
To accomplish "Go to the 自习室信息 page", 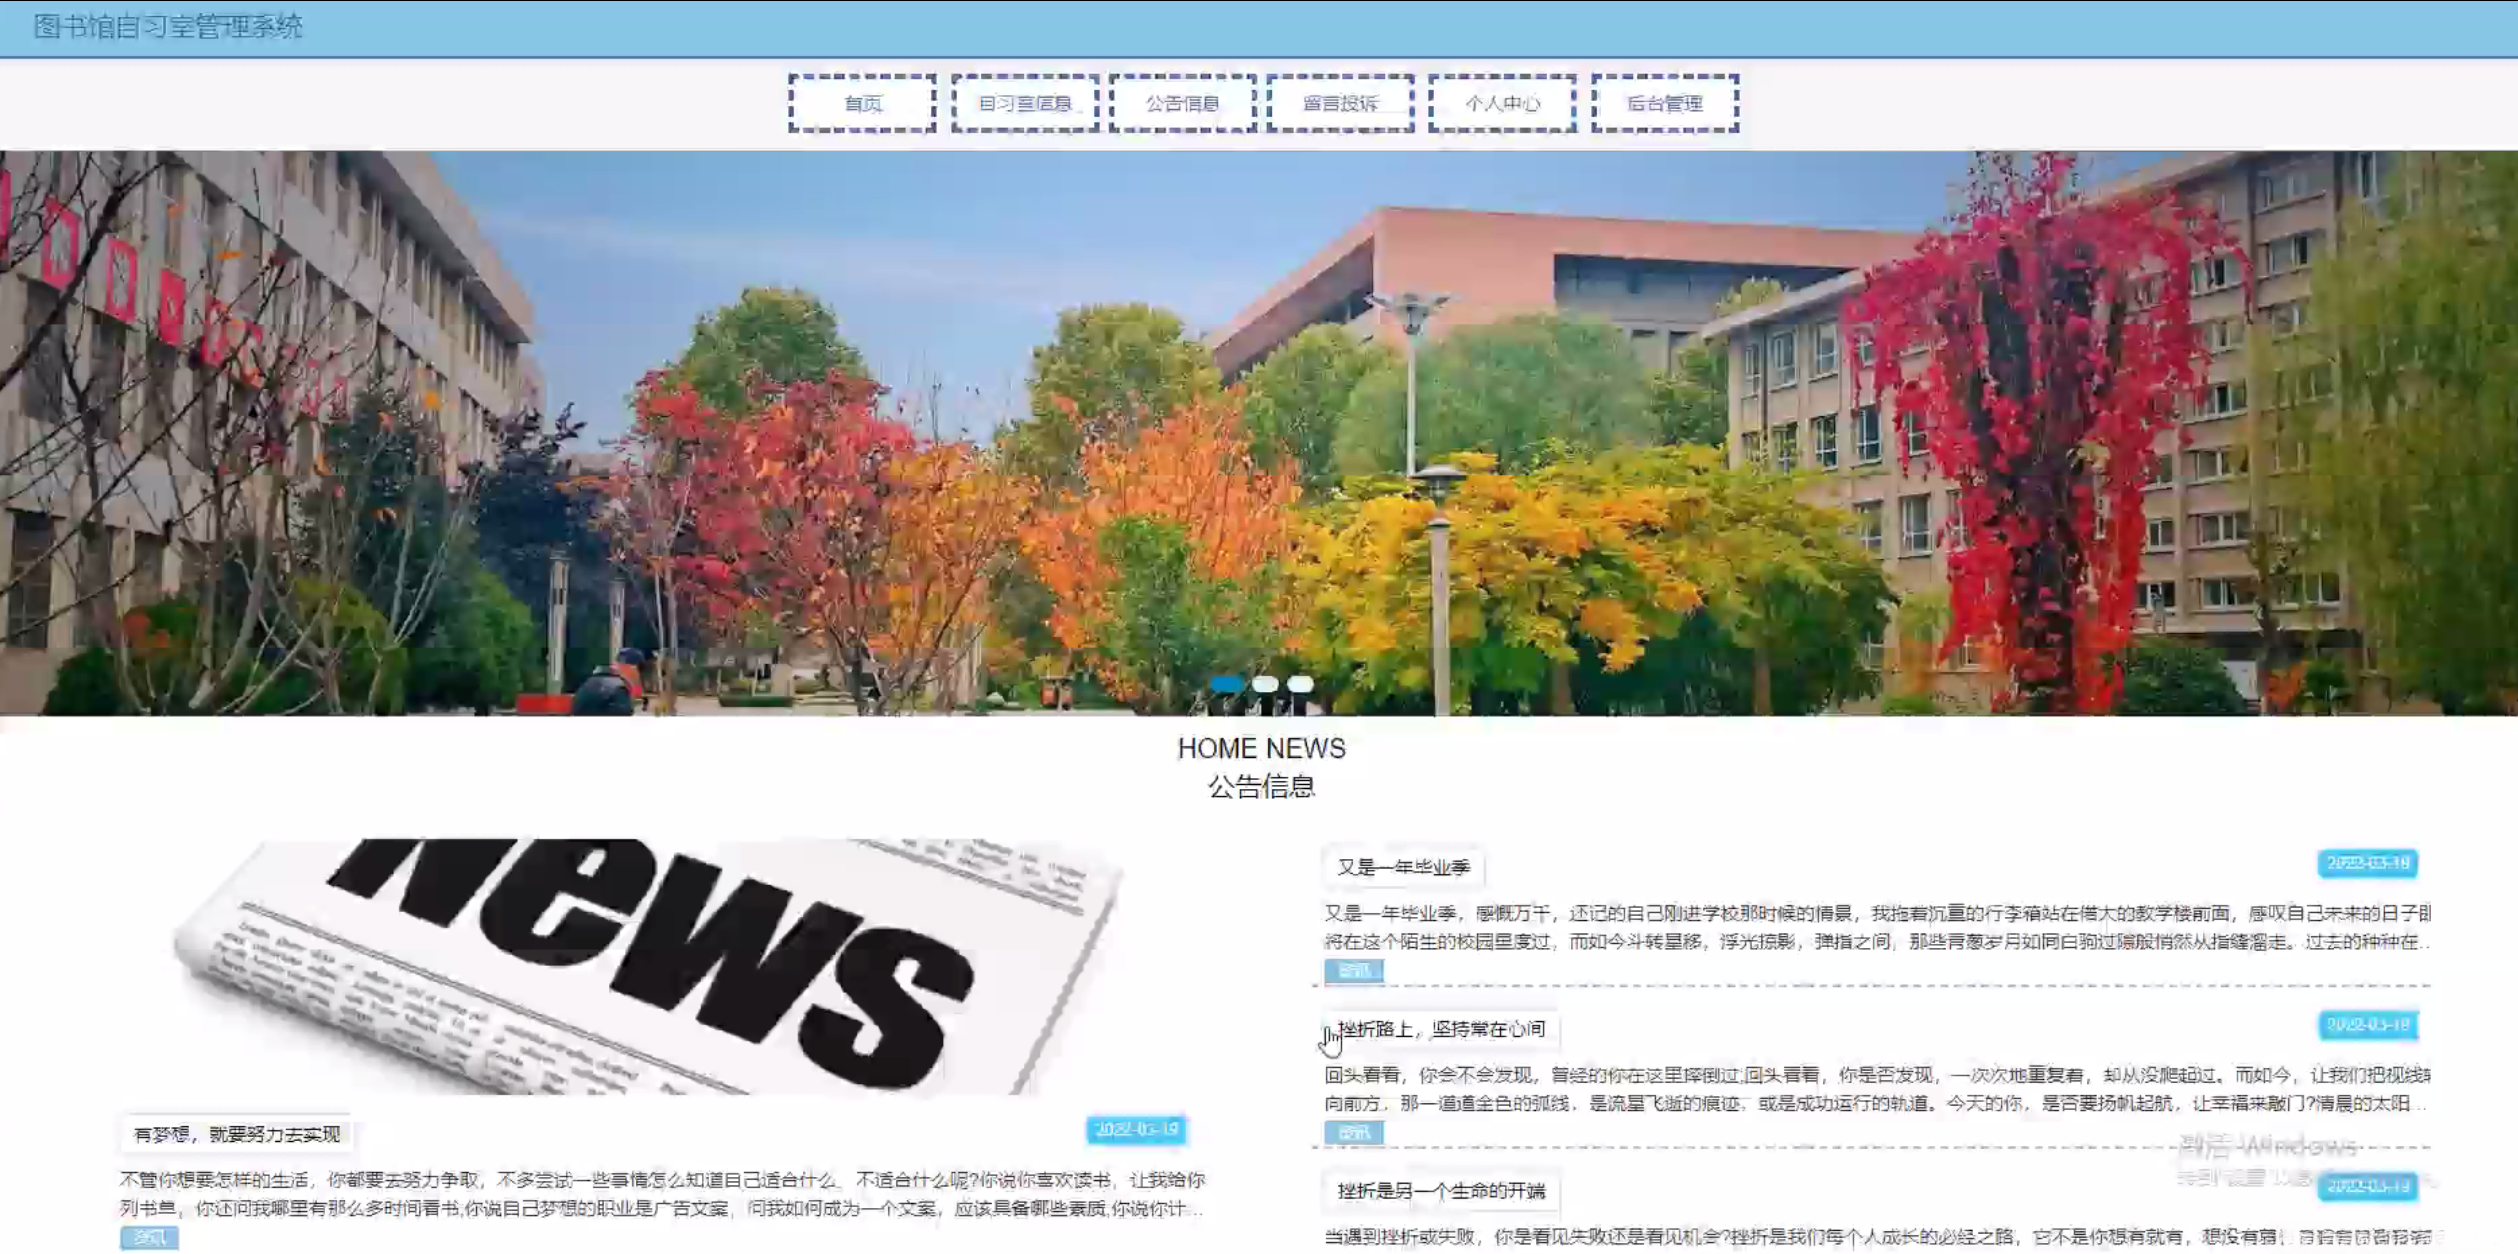I will 1024,103.
